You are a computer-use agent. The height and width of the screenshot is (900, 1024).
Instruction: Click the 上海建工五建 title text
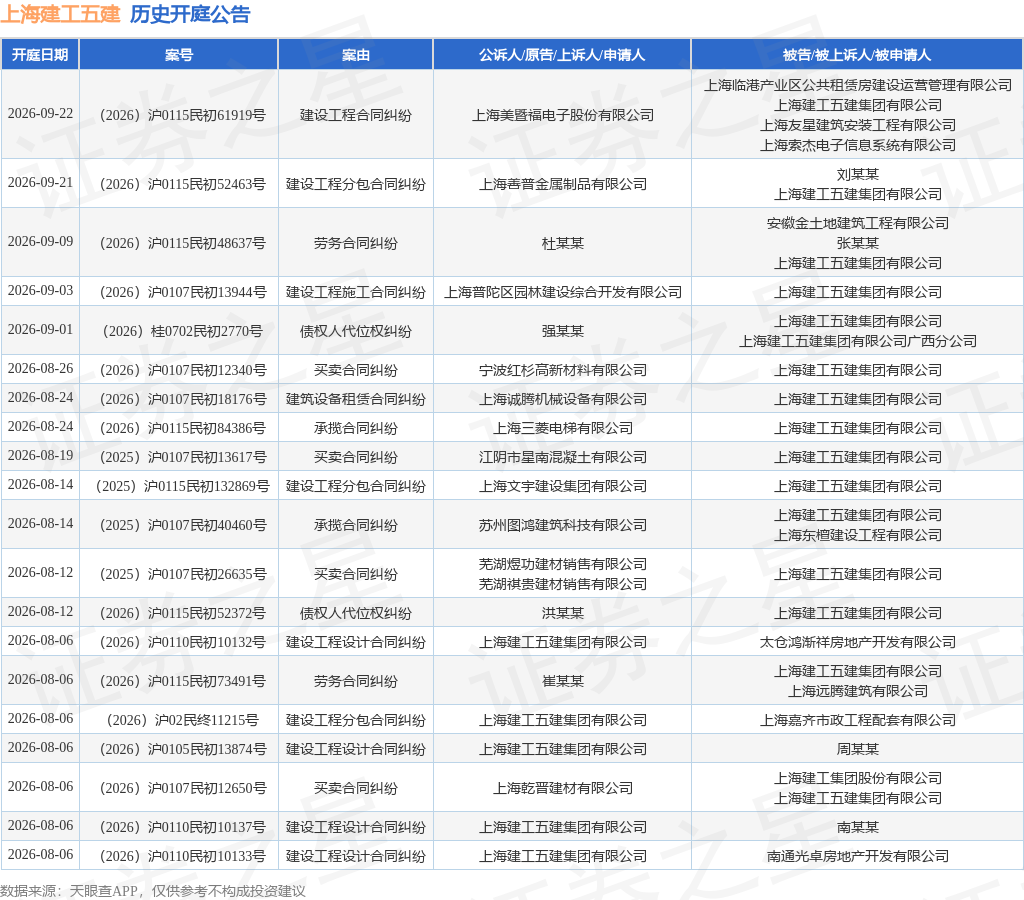coord(61,14)
